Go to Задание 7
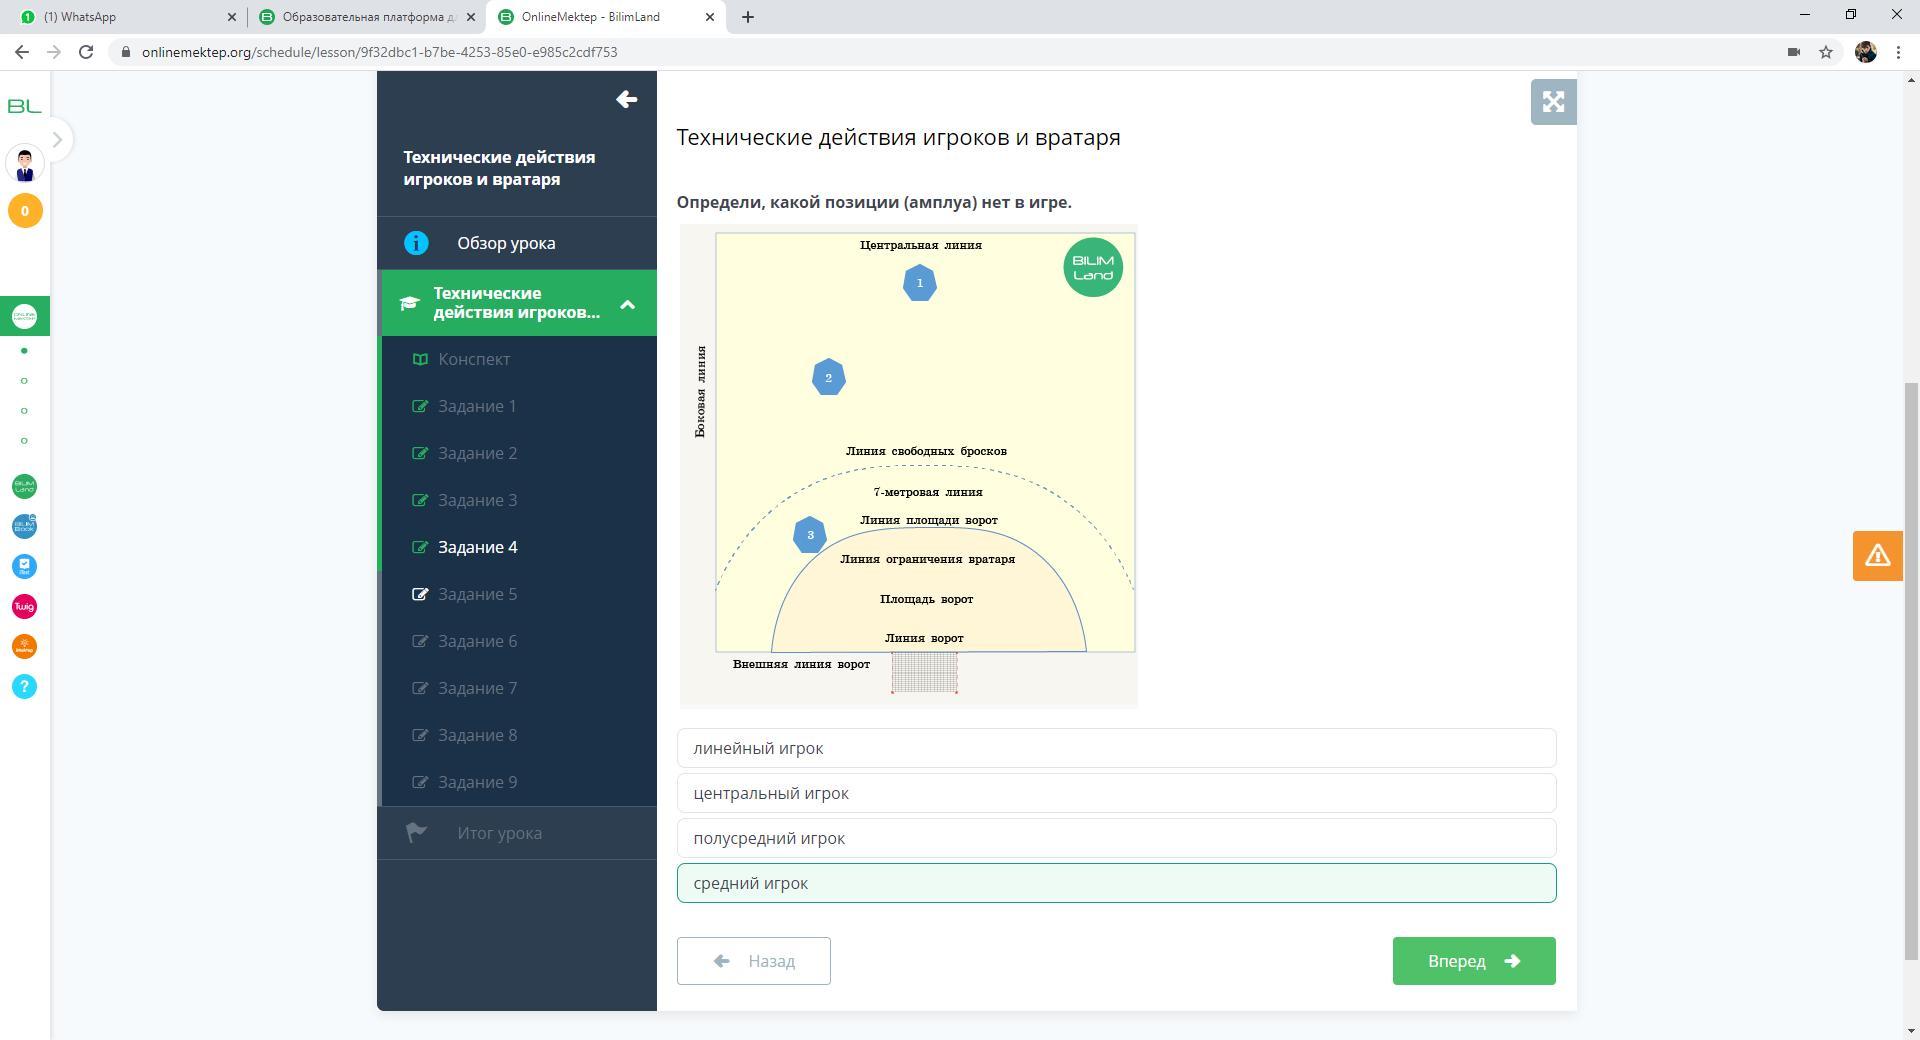This screenshot has height=1040, width=1920. click(x=477, y=688)
